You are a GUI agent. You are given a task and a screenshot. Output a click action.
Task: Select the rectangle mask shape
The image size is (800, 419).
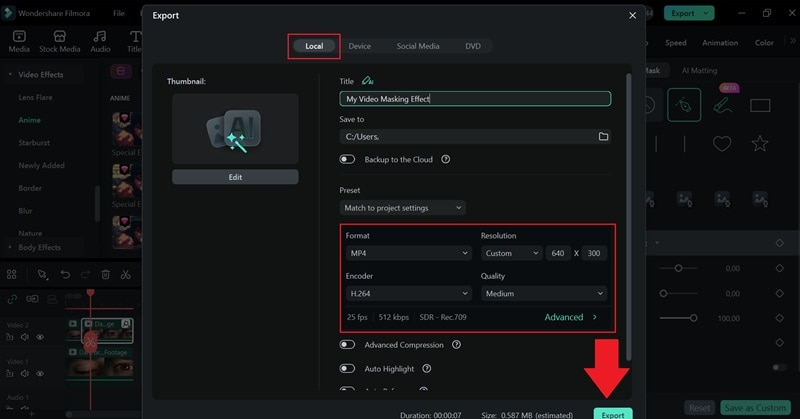760,106
